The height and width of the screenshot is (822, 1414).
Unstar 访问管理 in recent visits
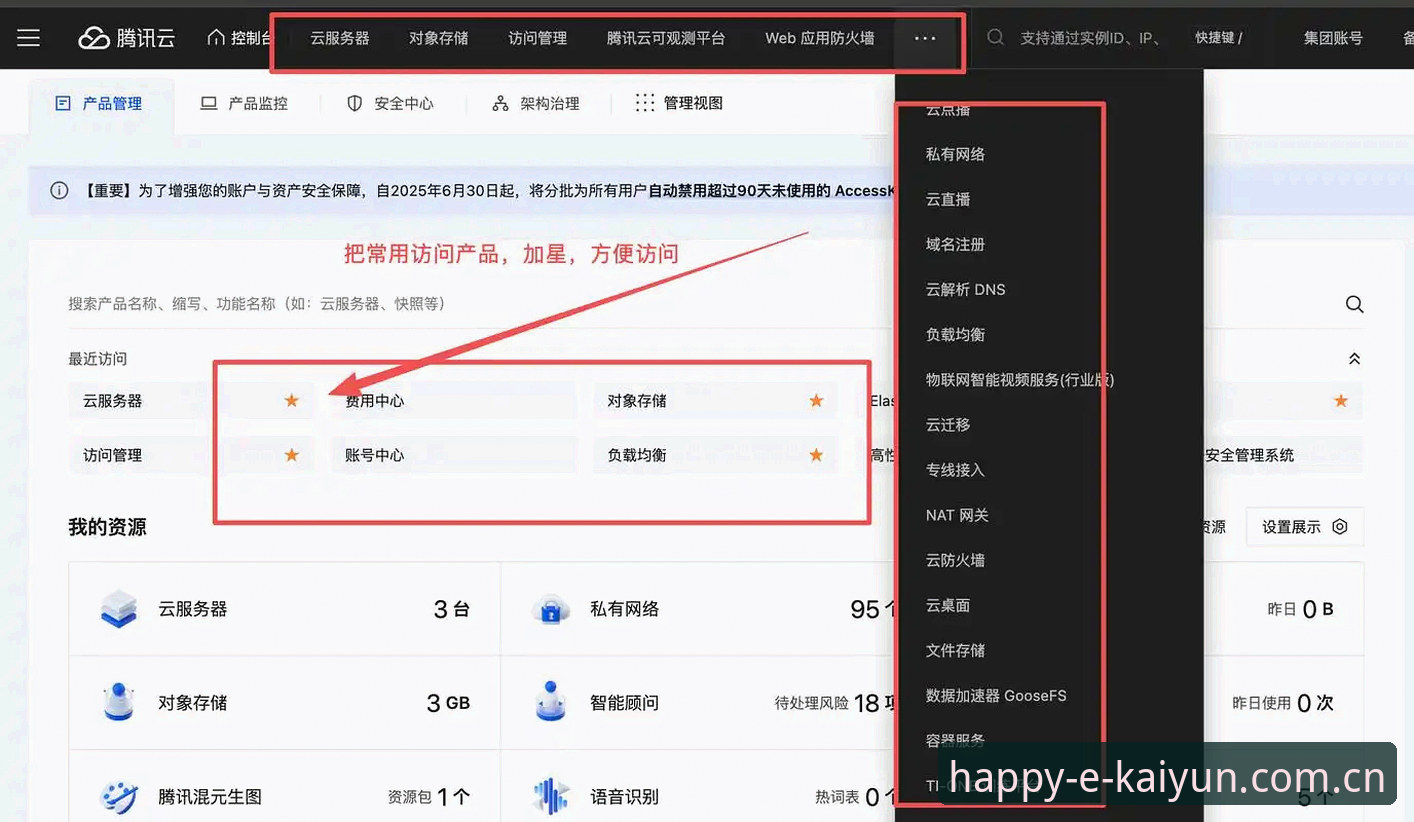pos(292,455)
